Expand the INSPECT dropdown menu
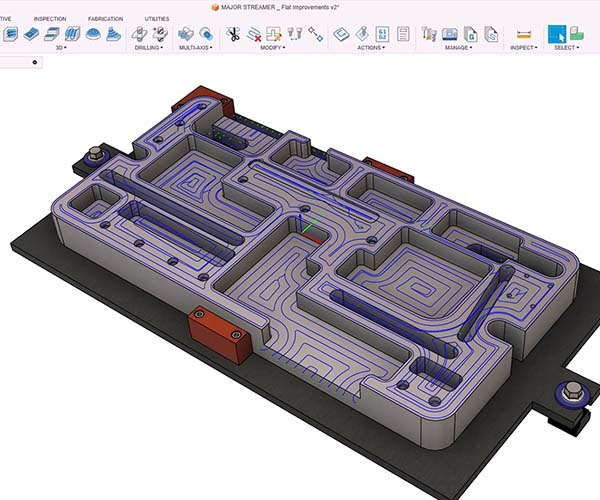The height and width of the screenshot is (500, 600). 524,47
